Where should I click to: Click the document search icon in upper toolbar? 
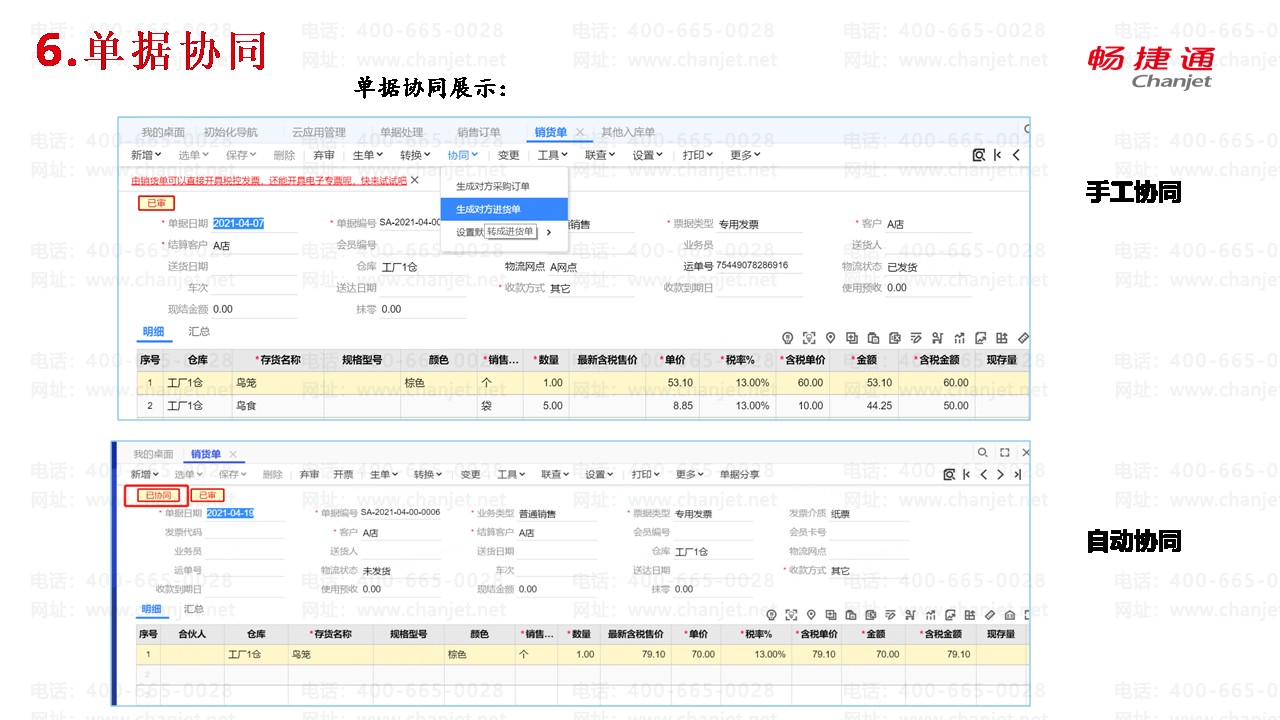(x=979, y=155)
